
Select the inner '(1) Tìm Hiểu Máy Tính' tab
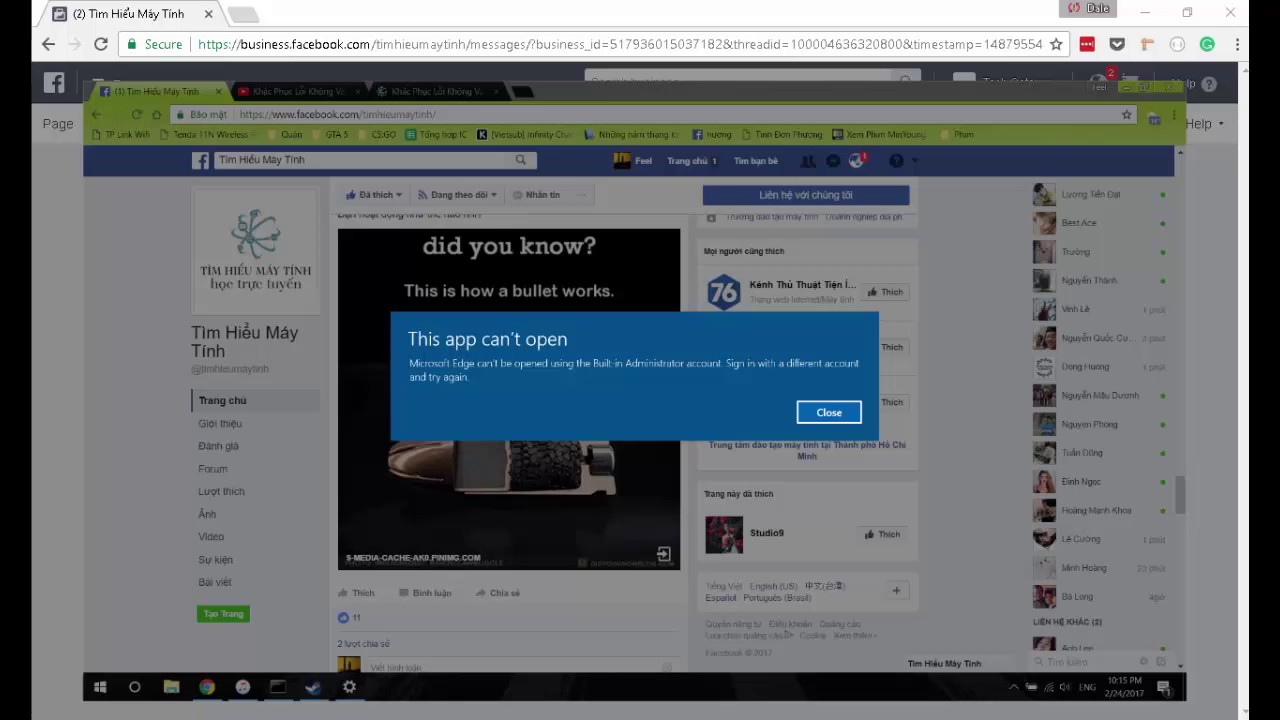click(x=156, y=91)
